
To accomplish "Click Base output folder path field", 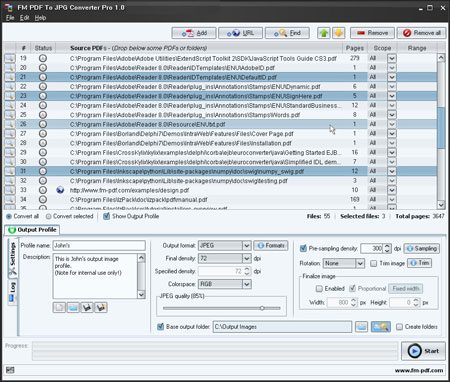I will click(282, 327).
